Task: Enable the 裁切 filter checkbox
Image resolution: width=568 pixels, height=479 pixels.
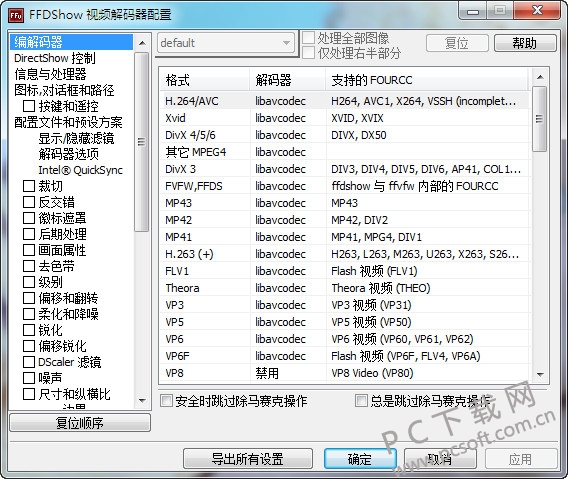Action: (29, 186)
